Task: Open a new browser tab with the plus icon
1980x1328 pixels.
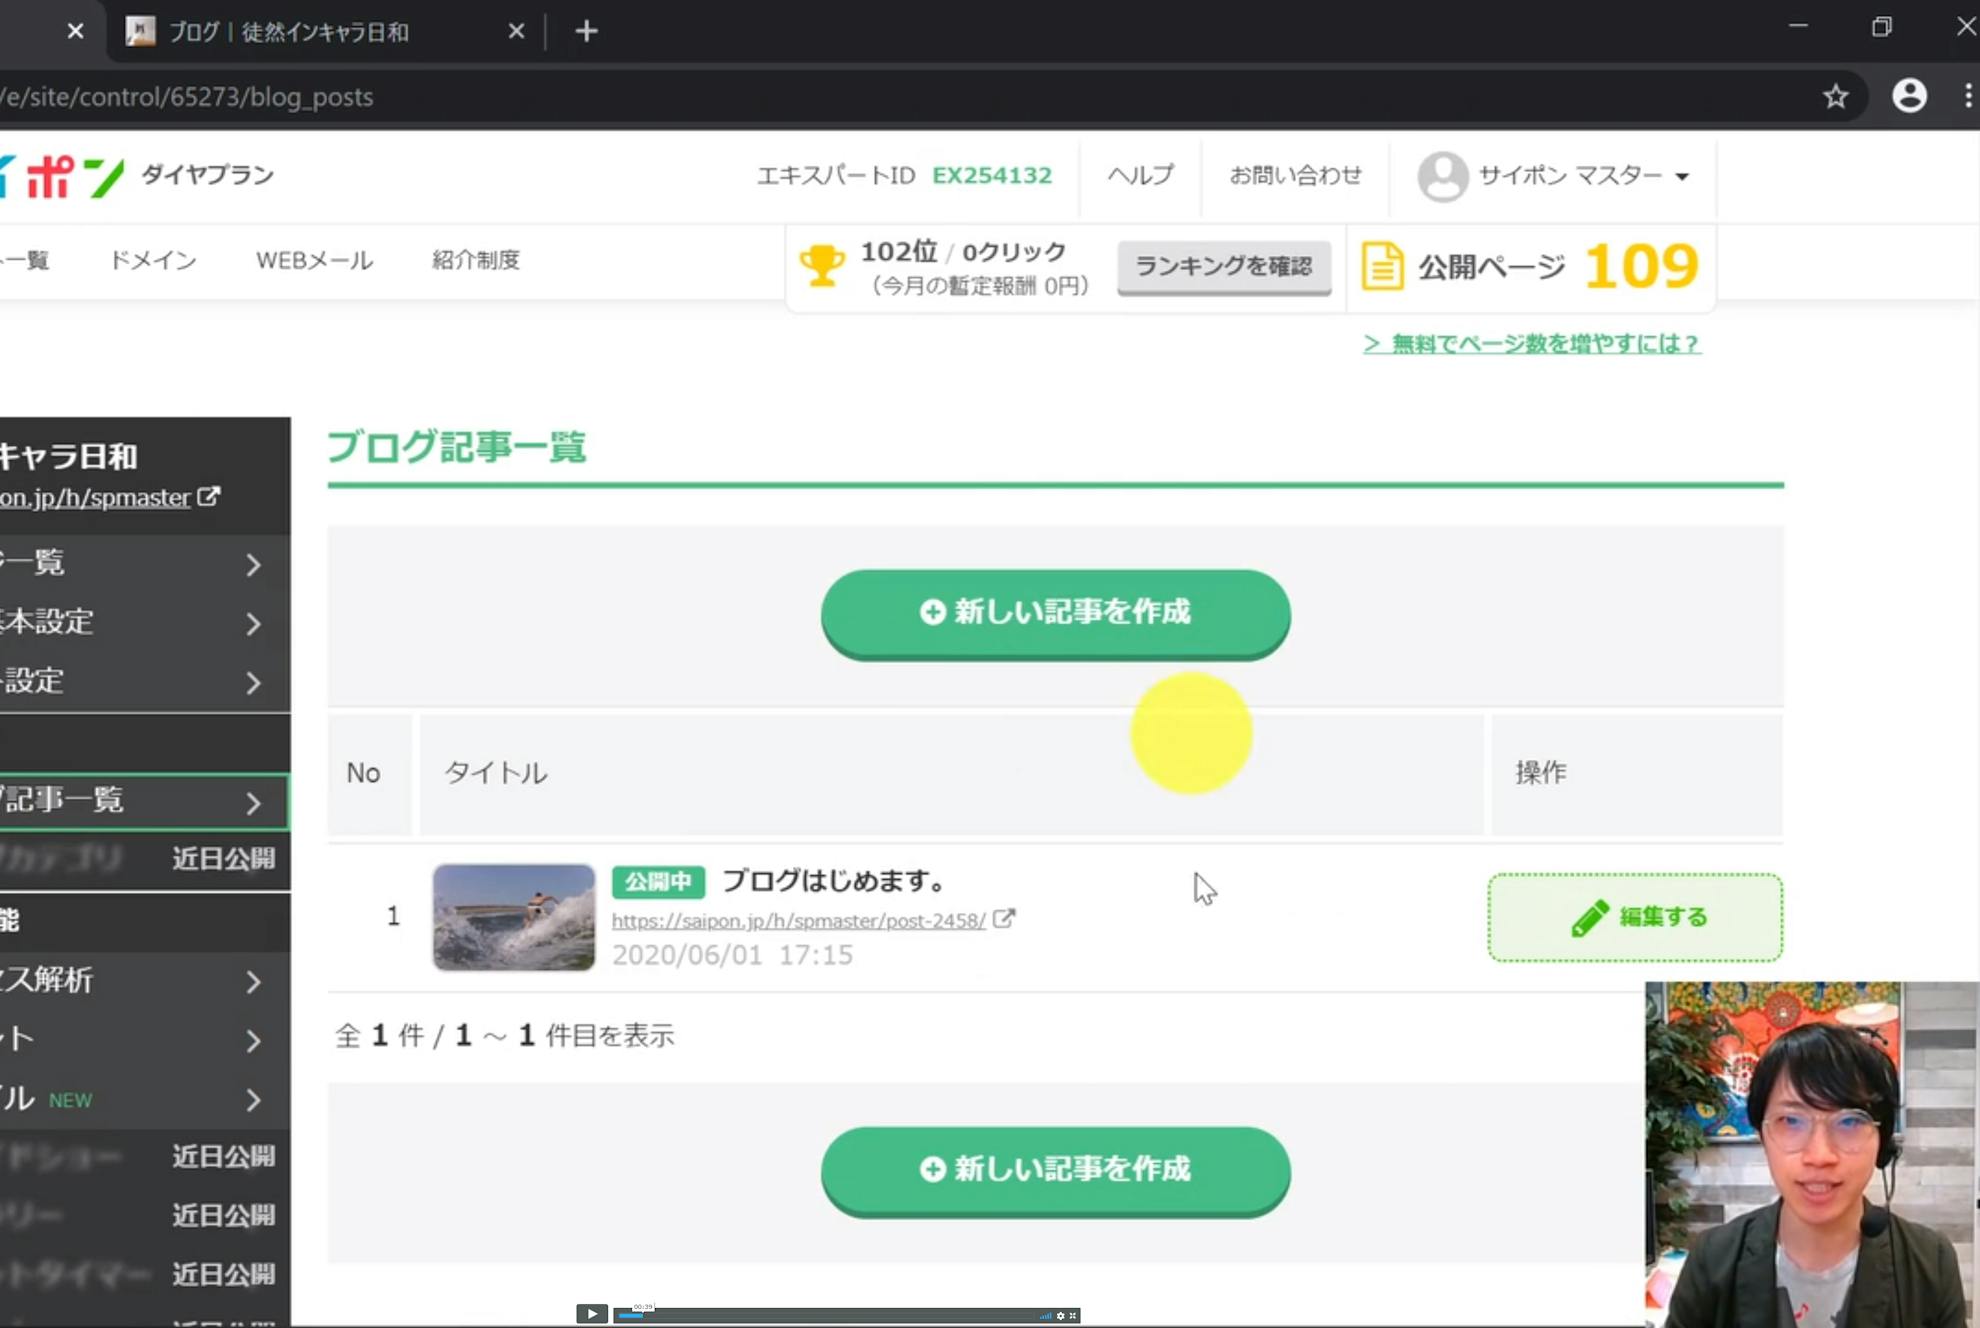Action: pos(587,32)
